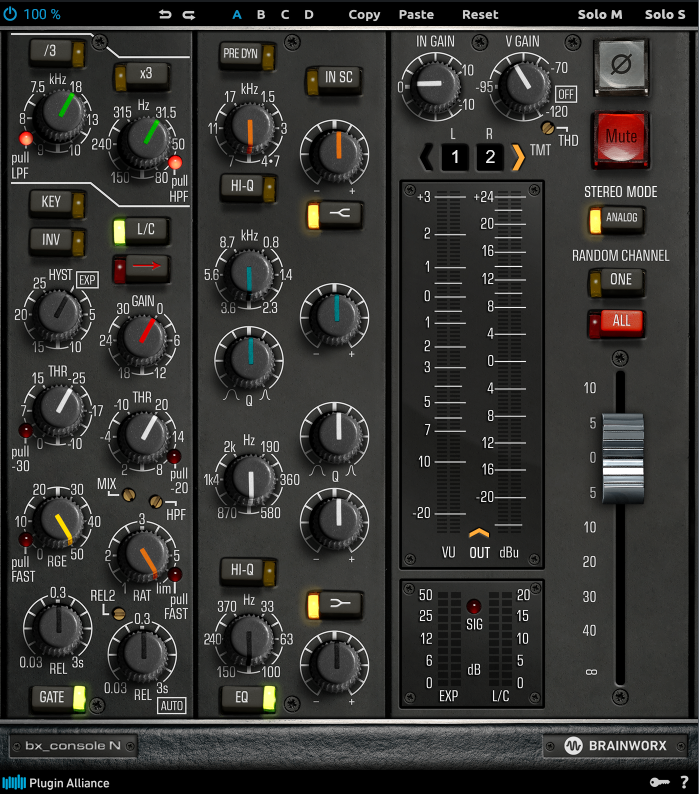Open the help question mark
This screenshot has width=699, height=794.
coord(684,782)
